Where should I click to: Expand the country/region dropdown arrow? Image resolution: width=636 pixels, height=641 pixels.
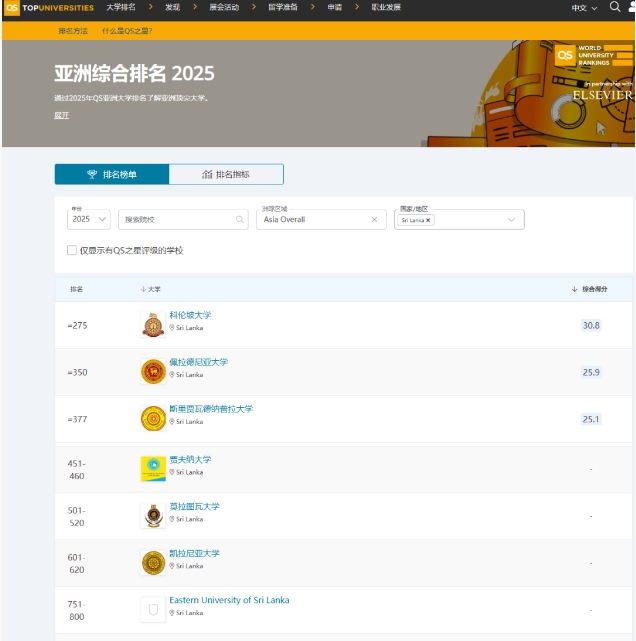coord(511,220)
